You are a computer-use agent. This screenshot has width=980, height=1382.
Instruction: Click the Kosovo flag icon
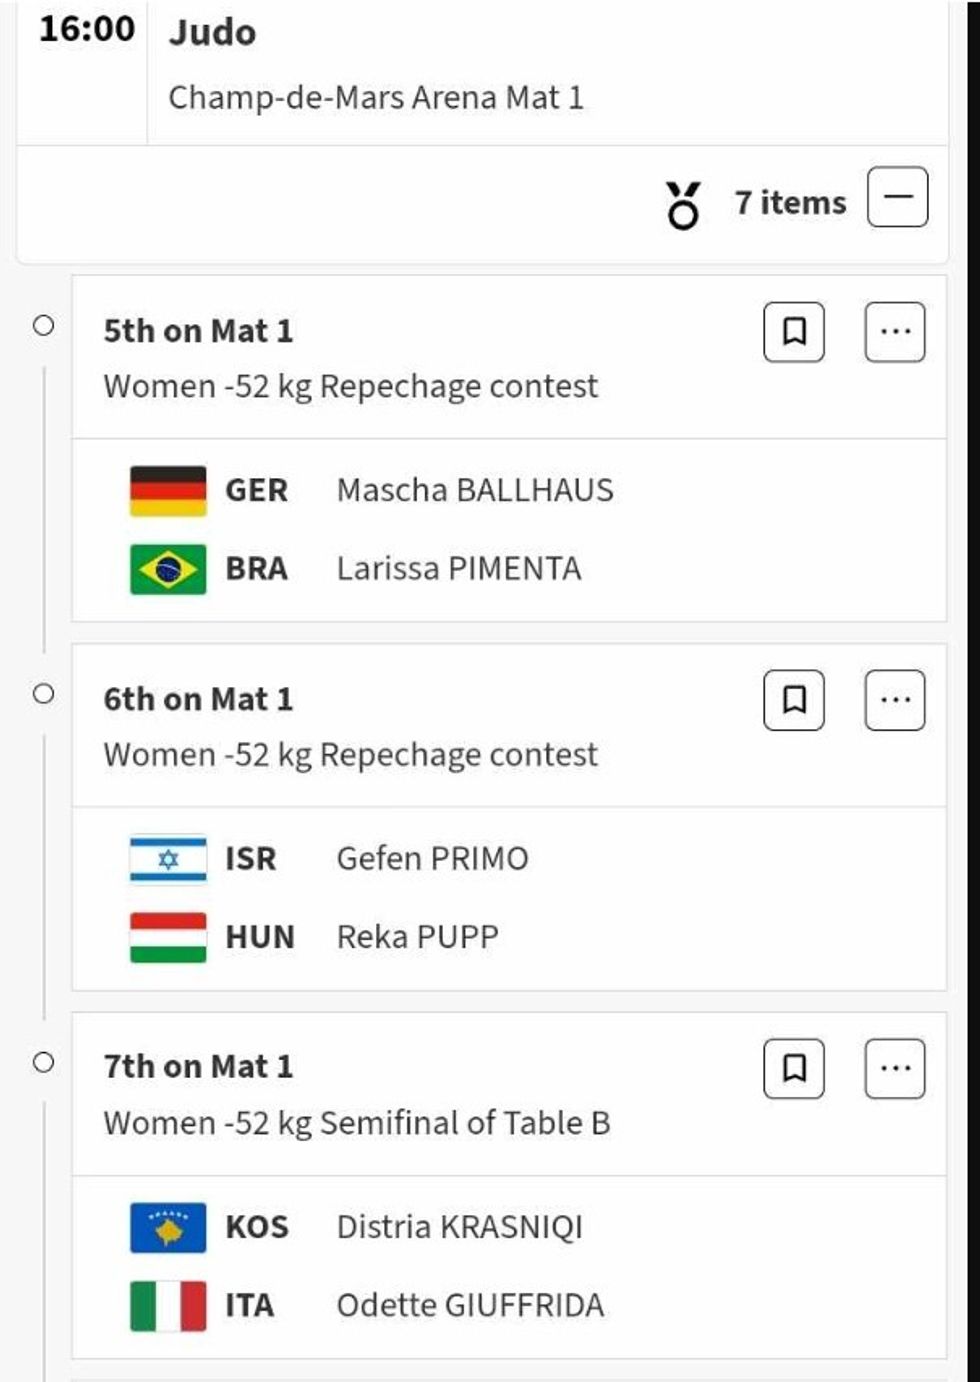(168, 1227)
